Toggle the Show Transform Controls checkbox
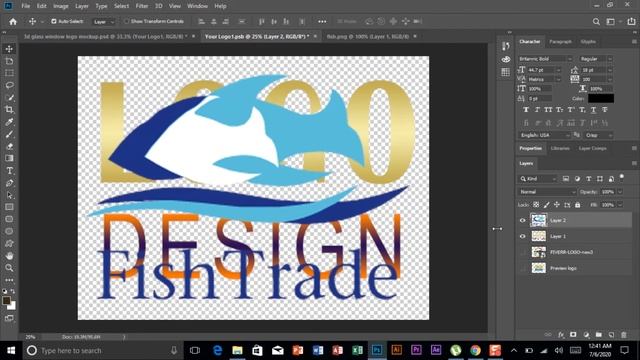Viewport: 640px width, 360px height. [x=127, y=21]
